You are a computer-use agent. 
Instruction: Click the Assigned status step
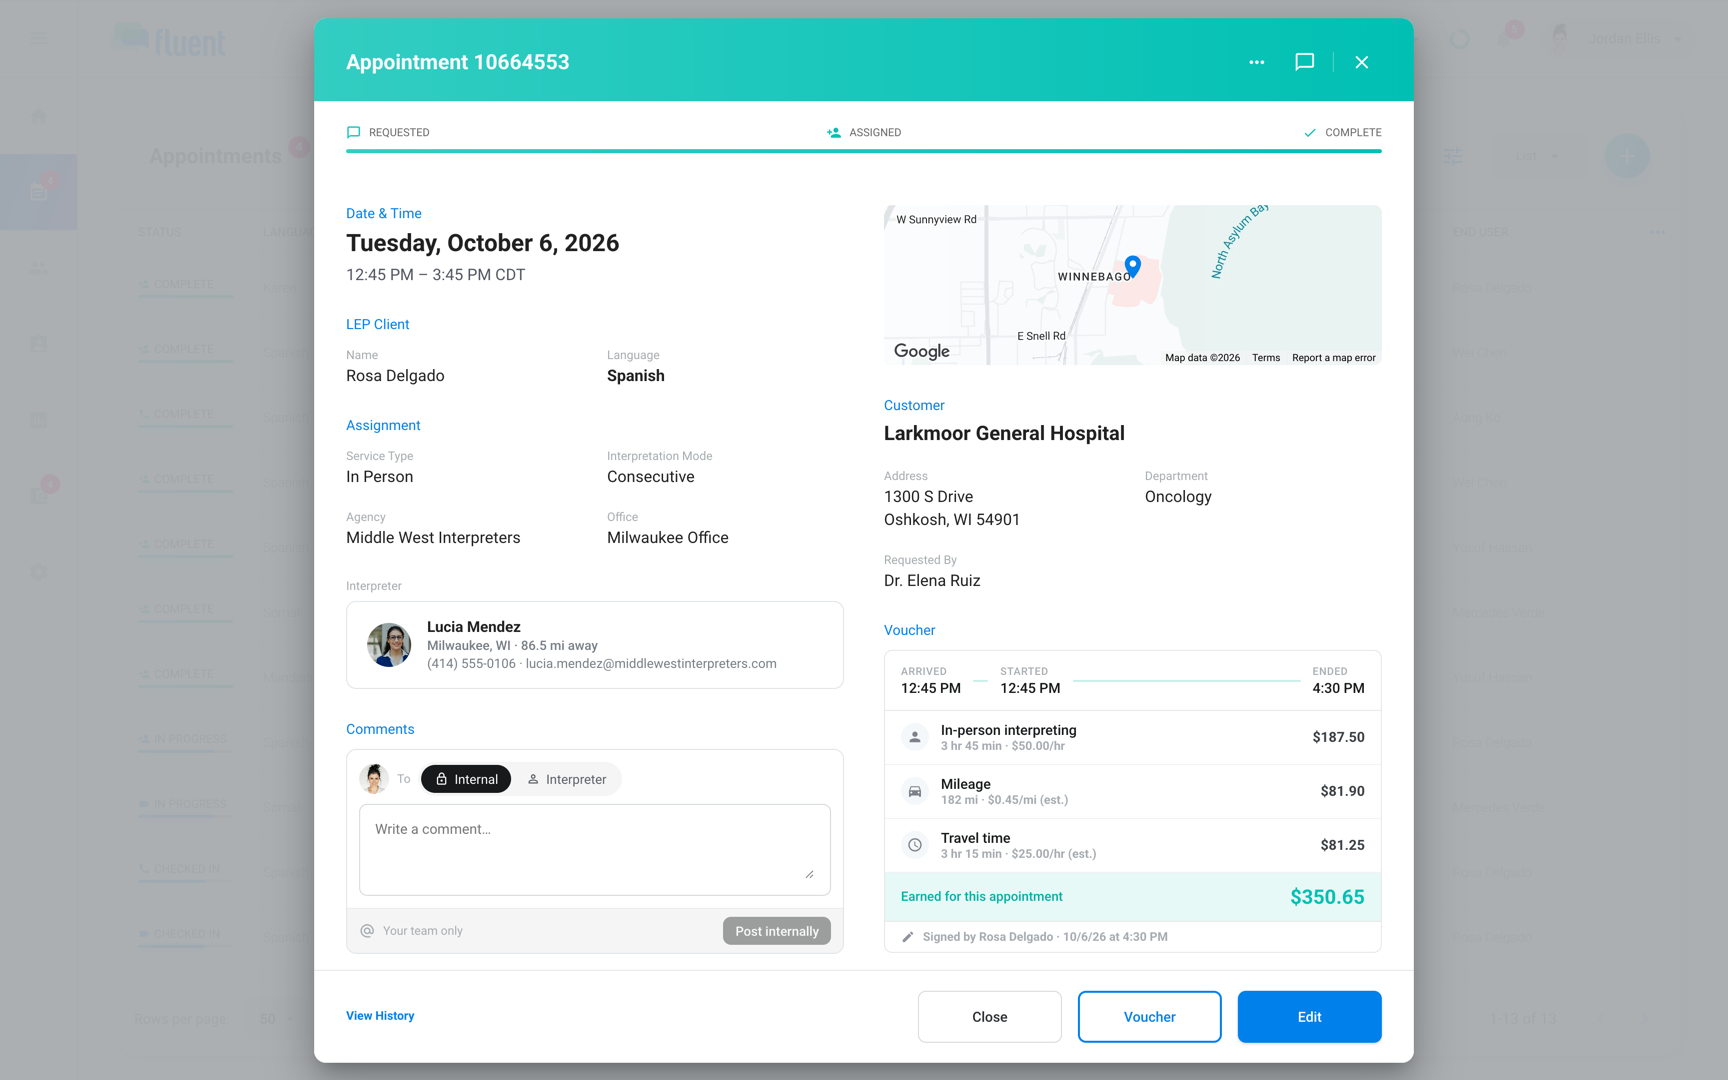(864, 132)
